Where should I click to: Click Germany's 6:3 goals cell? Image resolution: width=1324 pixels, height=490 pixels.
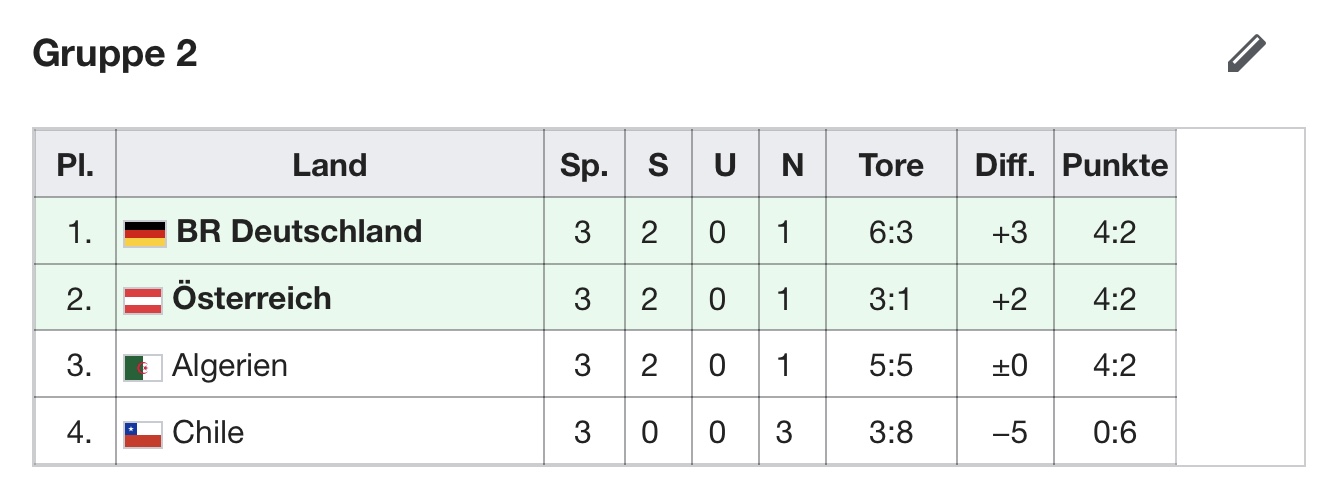(890, 232)
